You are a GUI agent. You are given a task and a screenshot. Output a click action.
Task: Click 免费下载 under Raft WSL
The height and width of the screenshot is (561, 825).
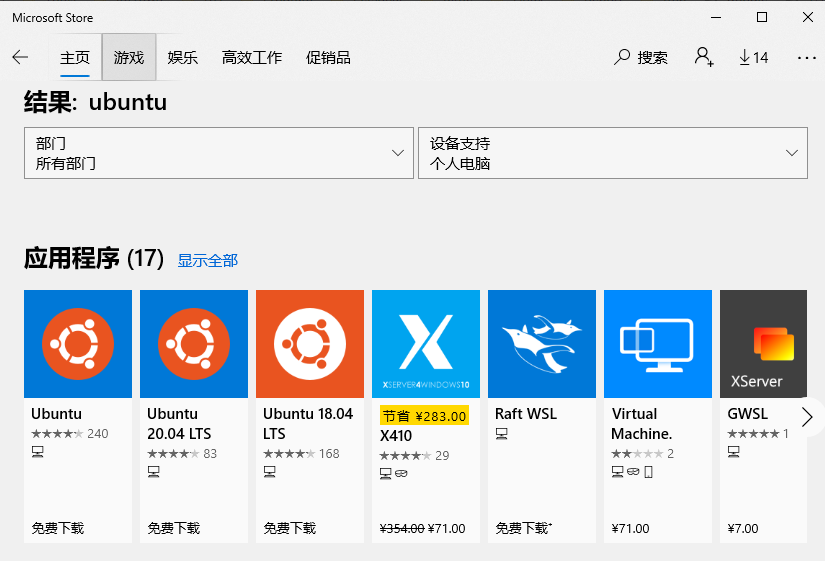tap(523, 528)
